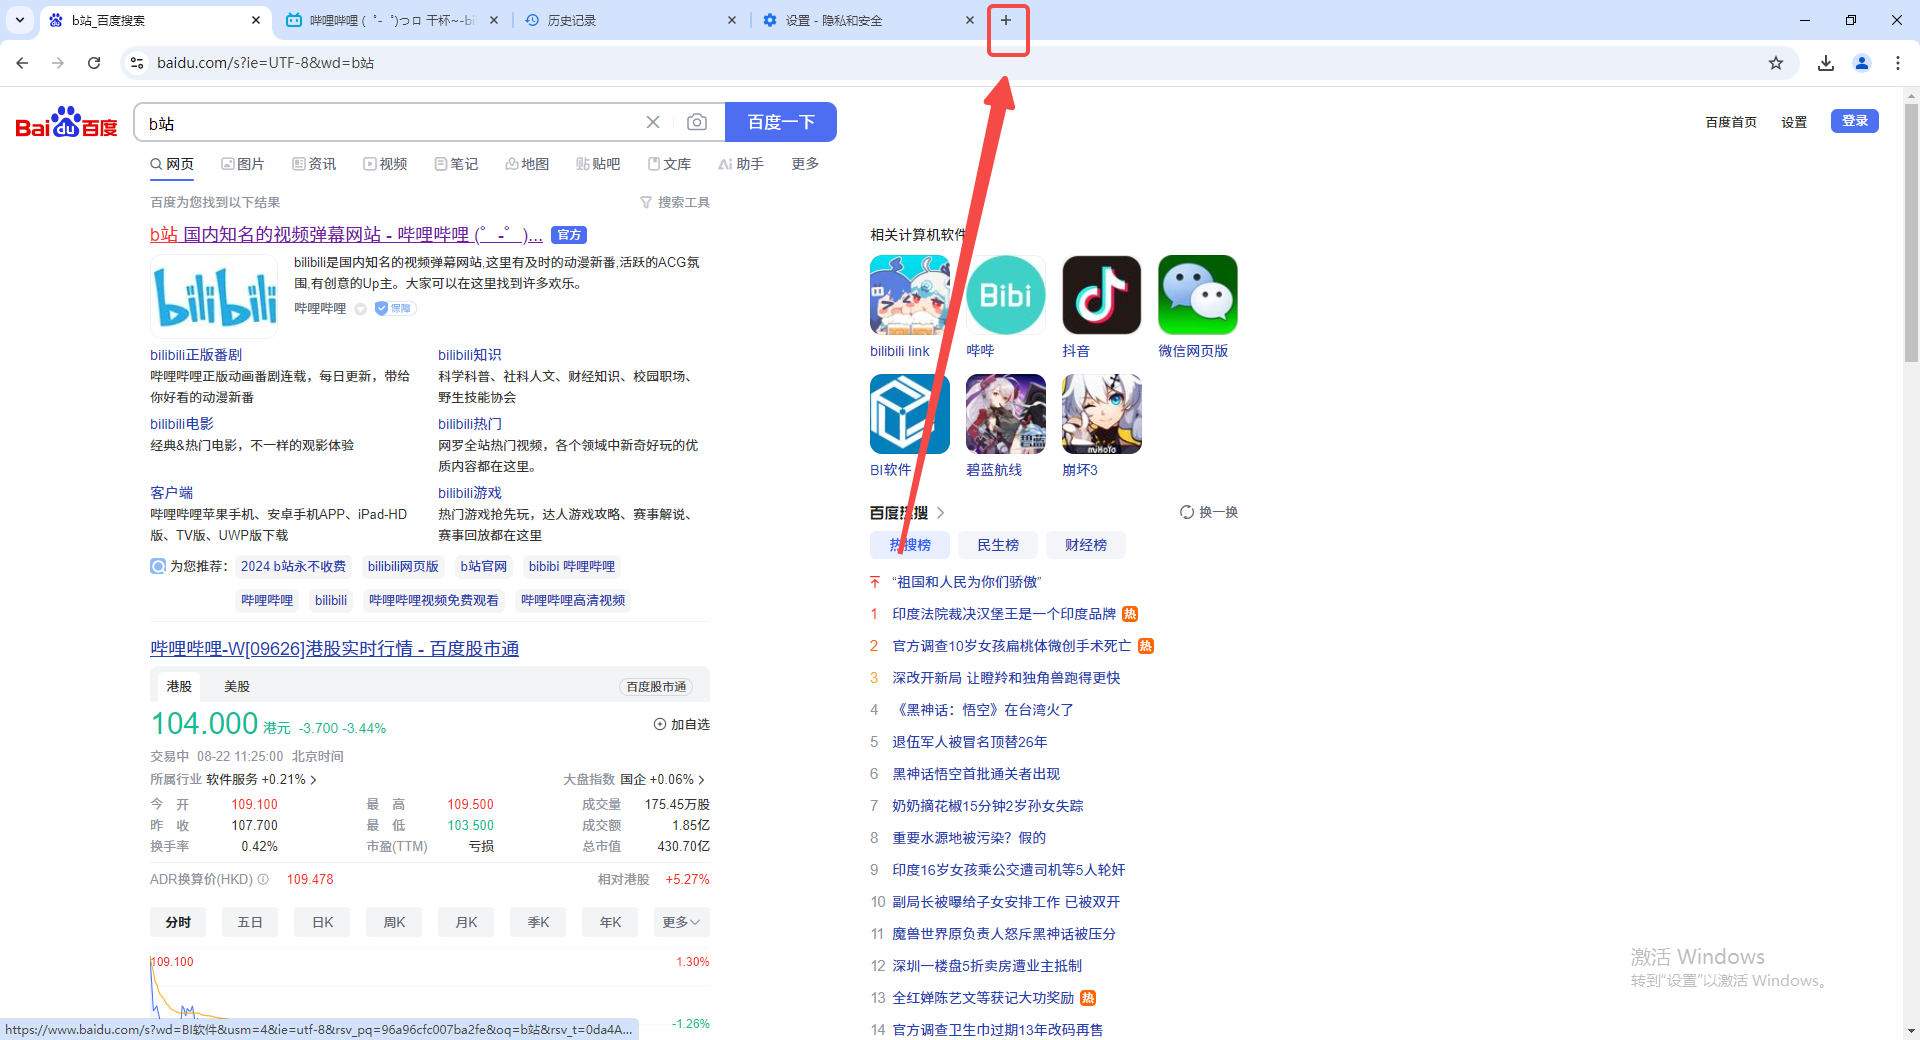1920x1040 pixels.
Task: Open bilibili正版番剧 sublink
Action: point(196,355)
